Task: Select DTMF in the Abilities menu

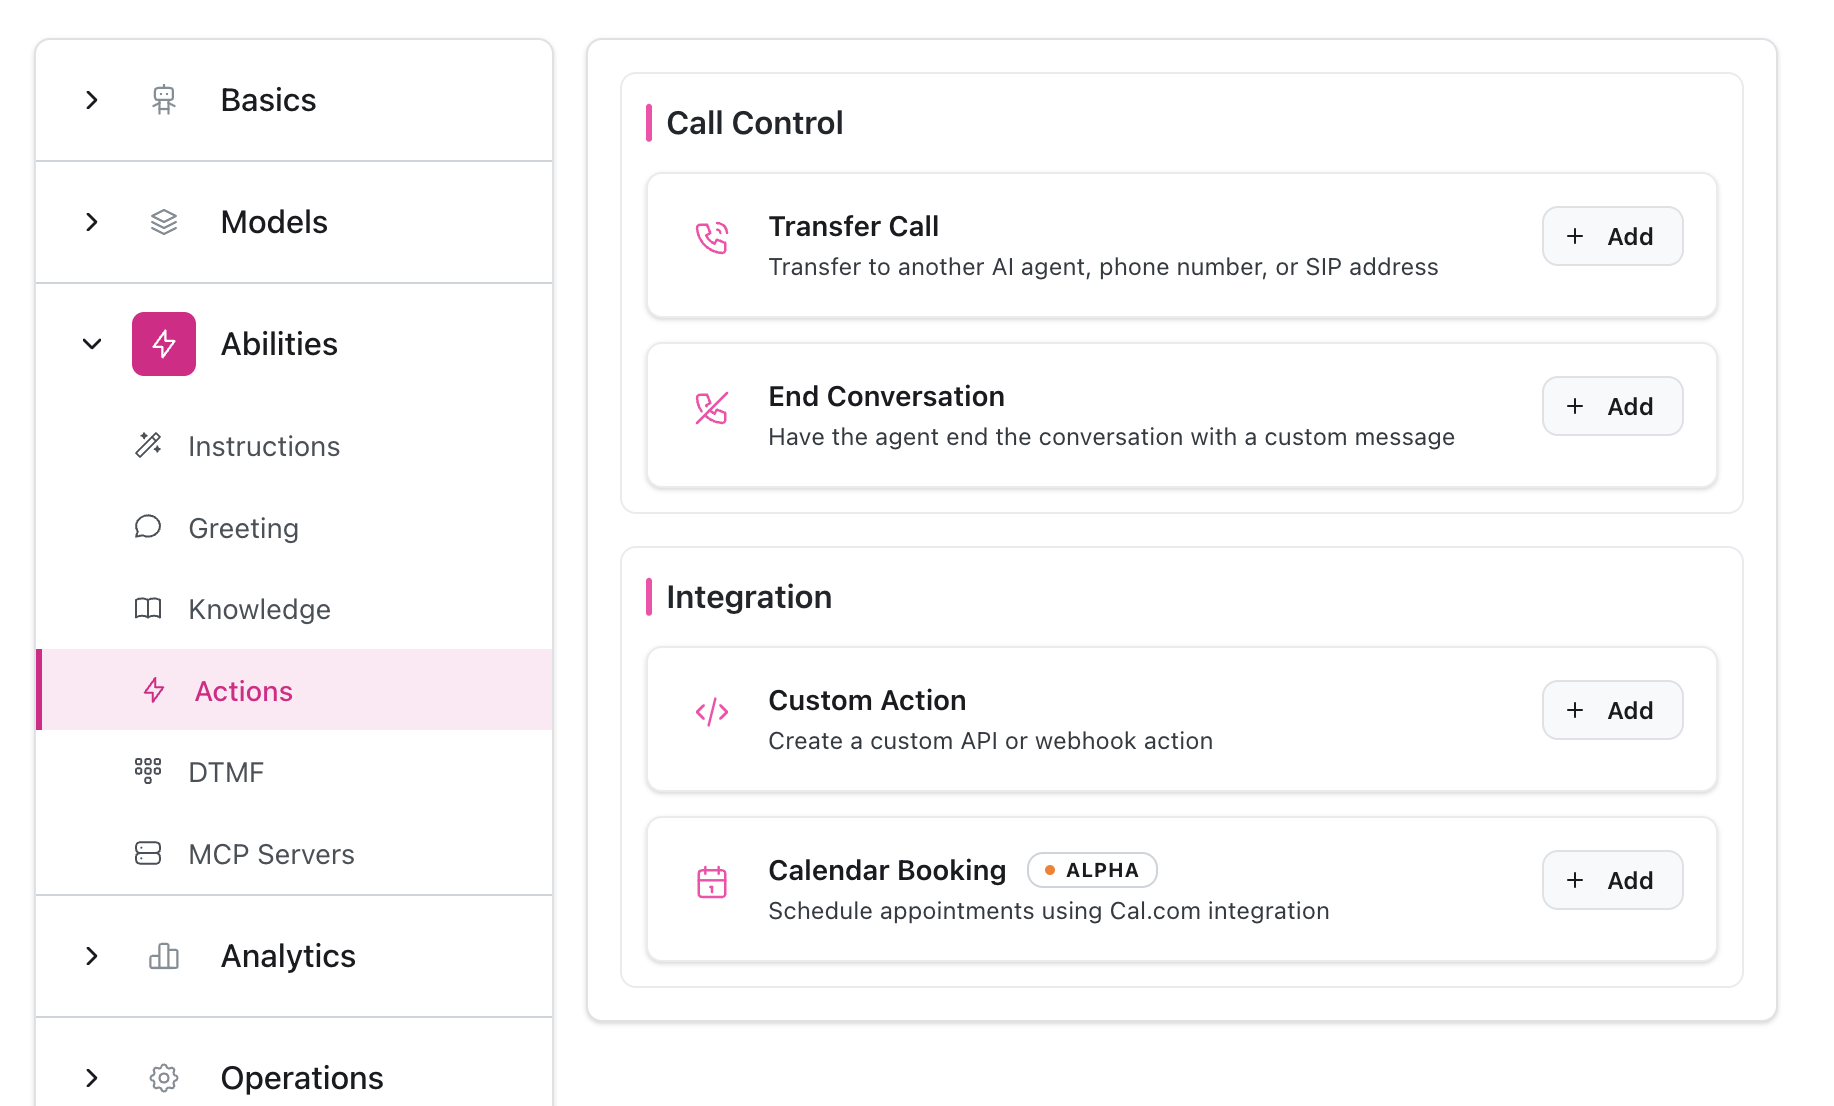Action: pos(226,772)
